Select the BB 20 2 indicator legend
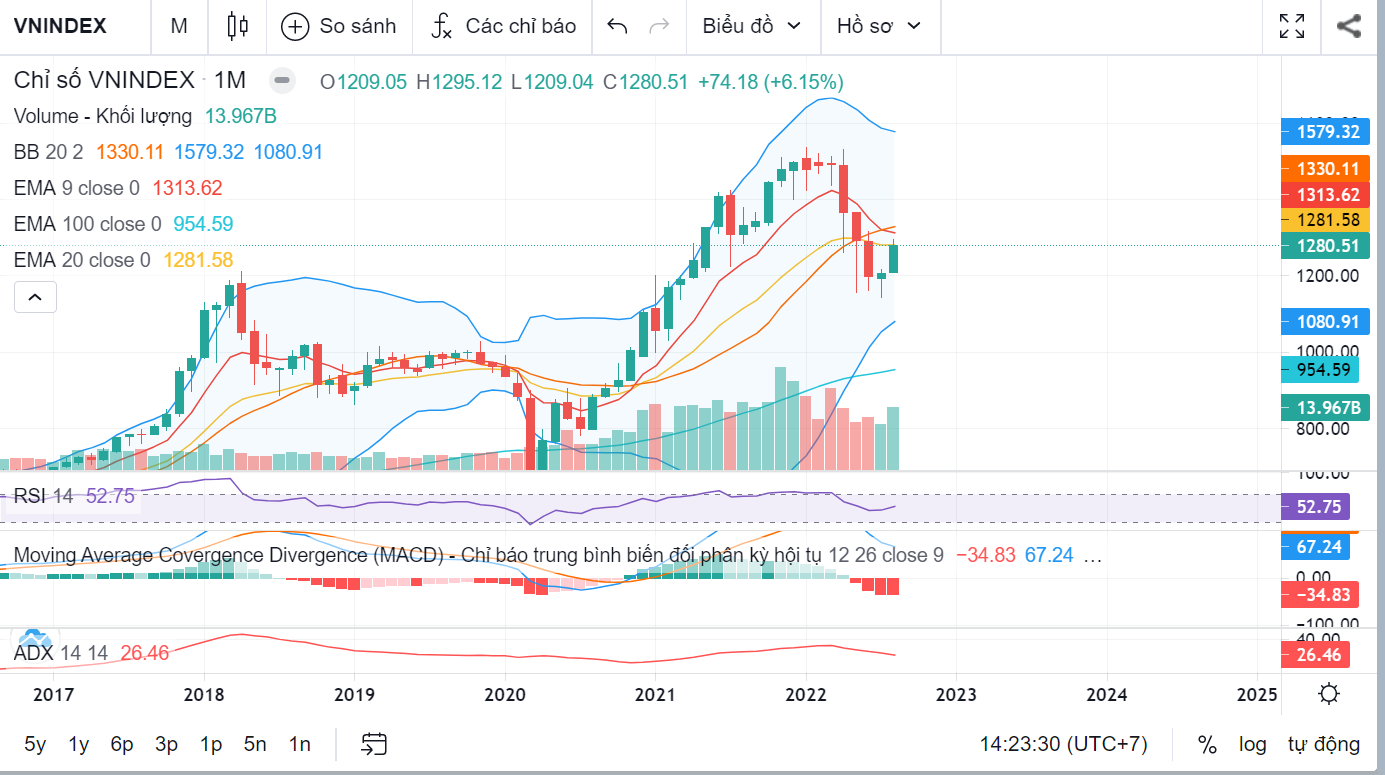Screen dimensions: 1385x775 [x=50, y=152]
